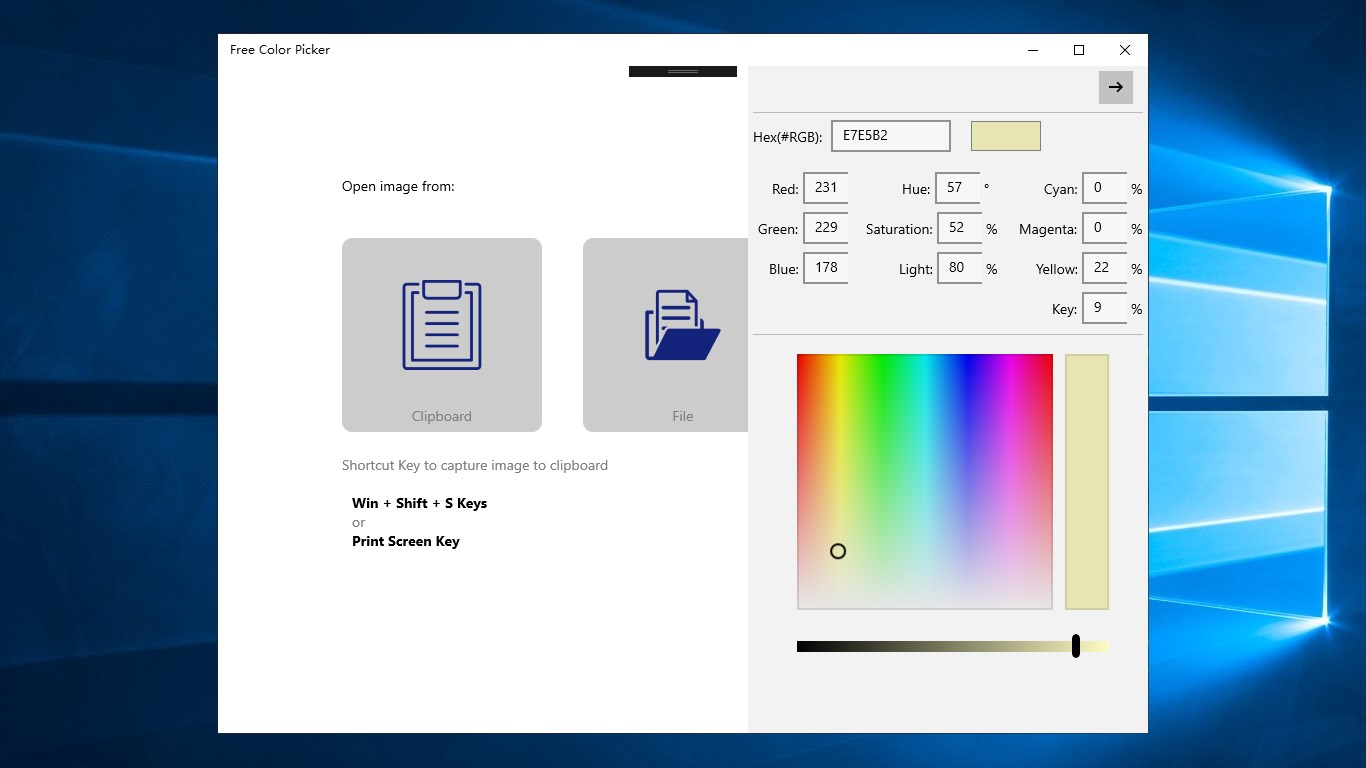Click 'Shortcut Key to capture image to clipboard' text

click(475, 465)
